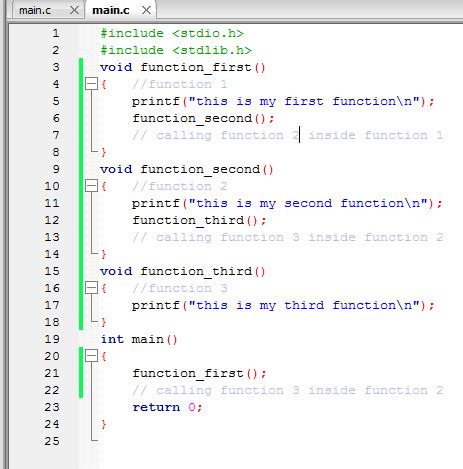Click line number 1 in the gutter

tap(56, 33)
